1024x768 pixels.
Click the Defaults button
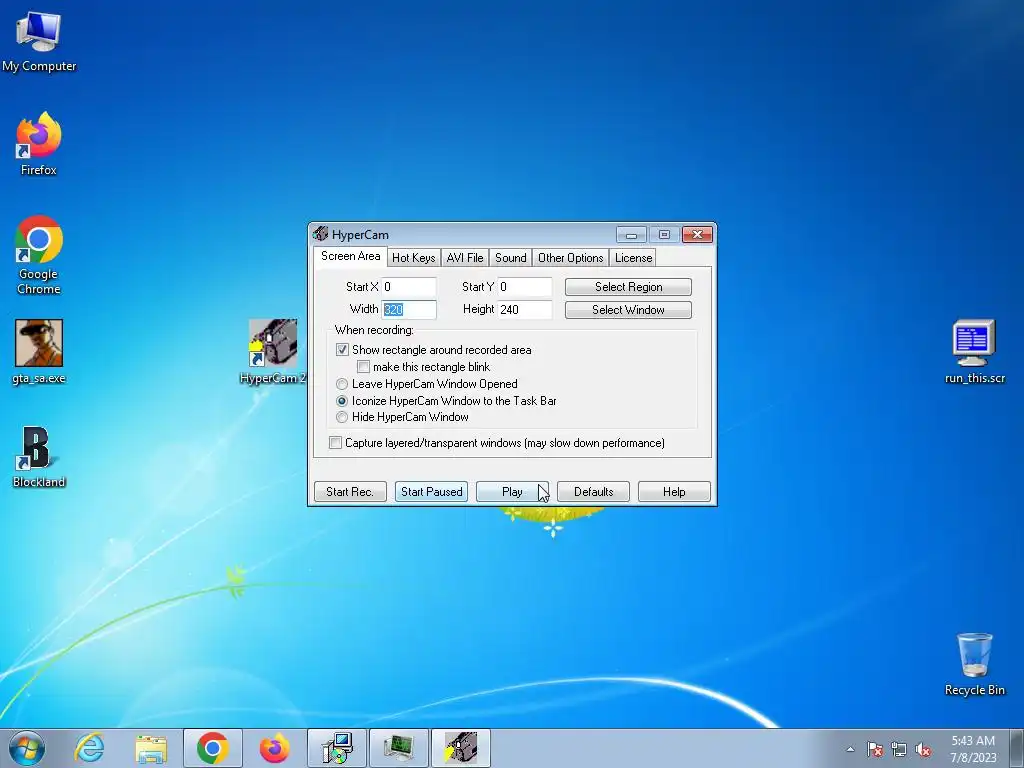click(593, 492)
